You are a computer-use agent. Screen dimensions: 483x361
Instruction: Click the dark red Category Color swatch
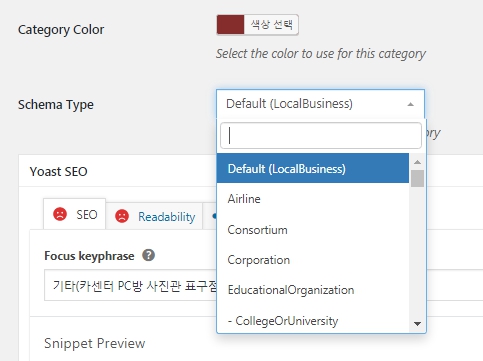230,25
